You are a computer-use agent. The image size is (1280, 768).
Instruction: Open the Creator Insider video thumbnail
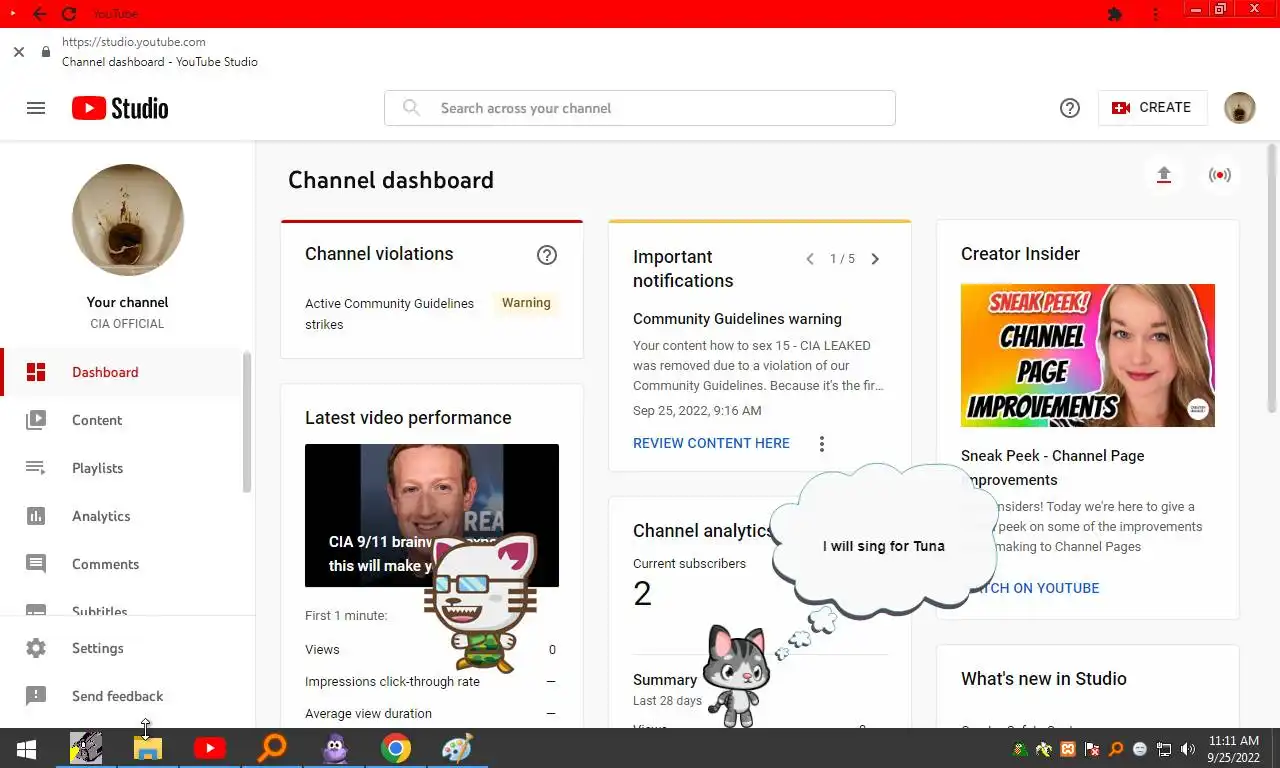[x=1088, y=355]
